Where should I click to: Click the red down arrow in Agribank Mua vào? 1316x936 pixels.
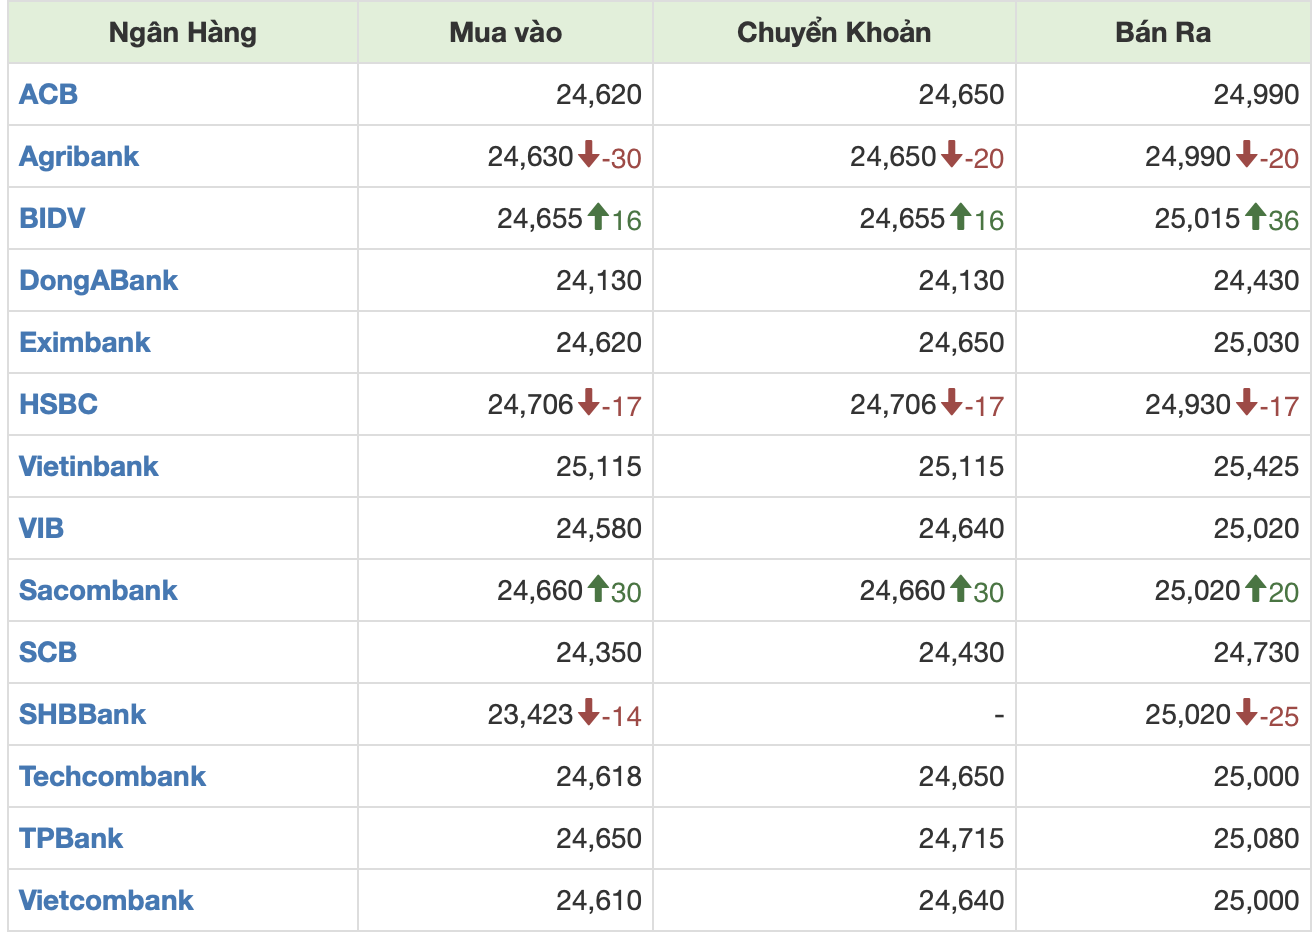[588, 154]
